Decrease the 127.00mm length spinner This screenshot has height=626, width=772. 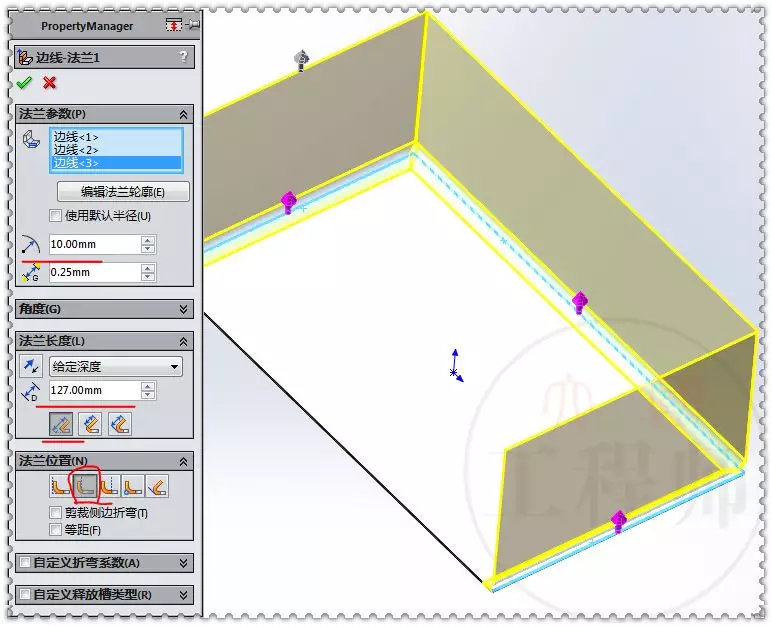[148, 395]
